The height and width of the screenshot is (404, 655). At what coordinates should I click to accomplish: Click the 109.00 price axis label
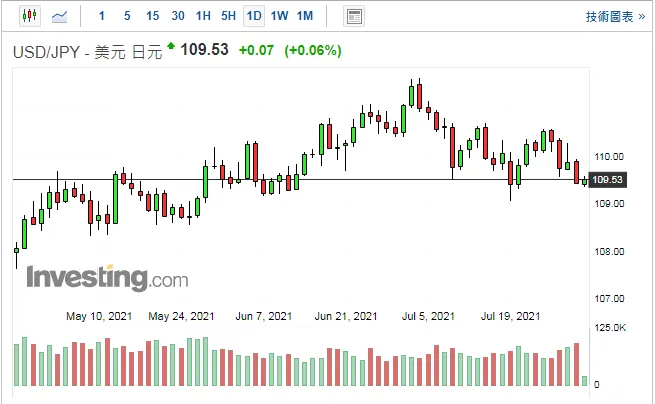(609, 204)
